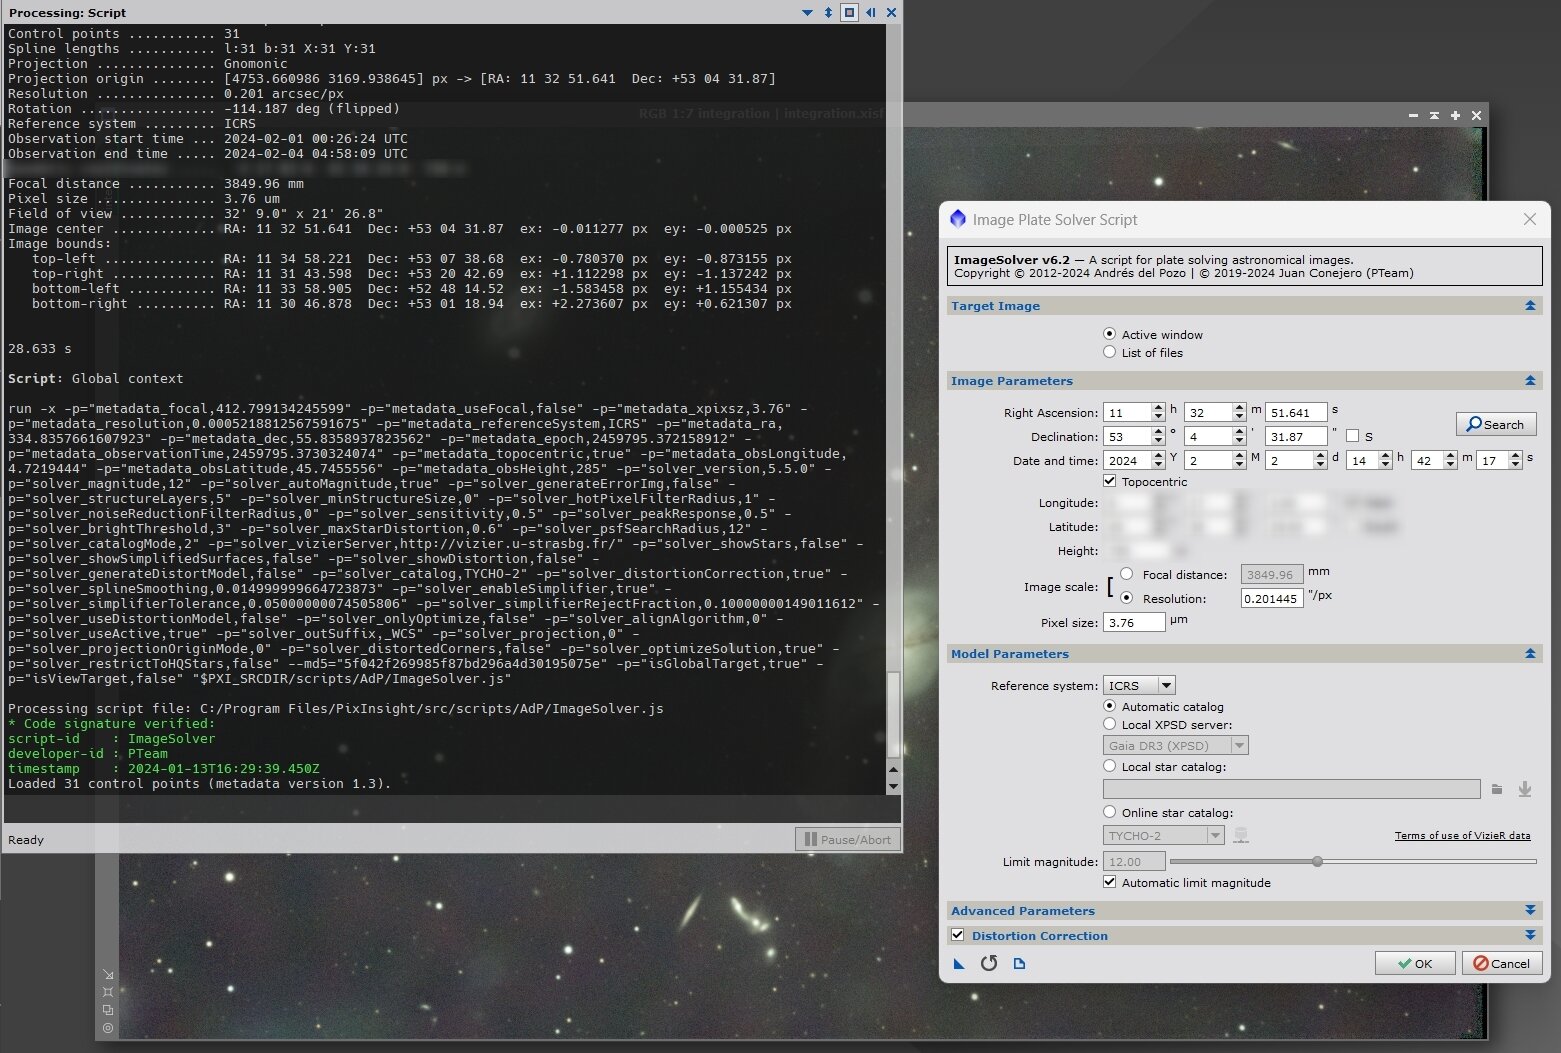Click the vertical double-arrow icon in Process Console title
This screenshot has width=1561, height=1053.
[x=828, y=13]
